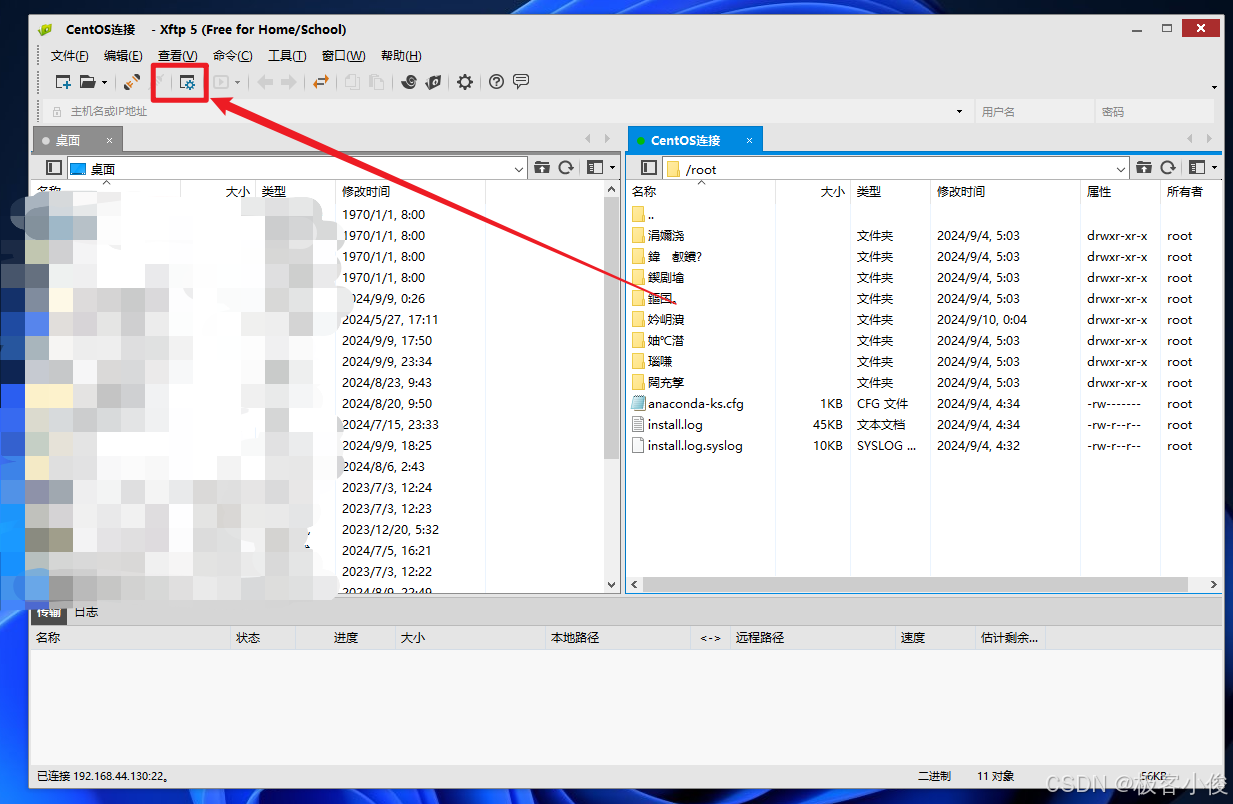Click the New Session toolbar icon
Screen dimensions: 1233x804
63,82
